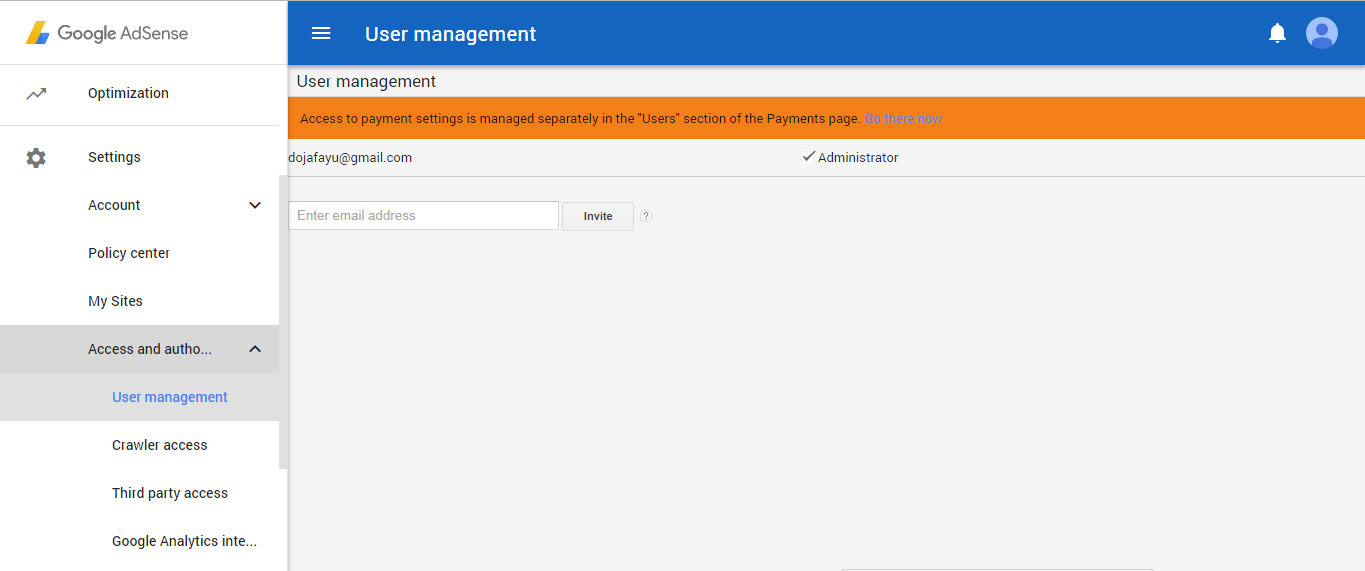This screenshot has height=571, width=1365.
Task: Open the Policy center page
Action: (129, 253)
